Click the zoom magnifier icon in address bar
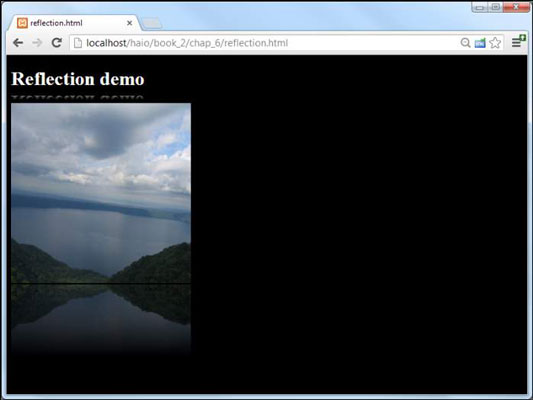This screenshot has width=533, height=400. 465,43
